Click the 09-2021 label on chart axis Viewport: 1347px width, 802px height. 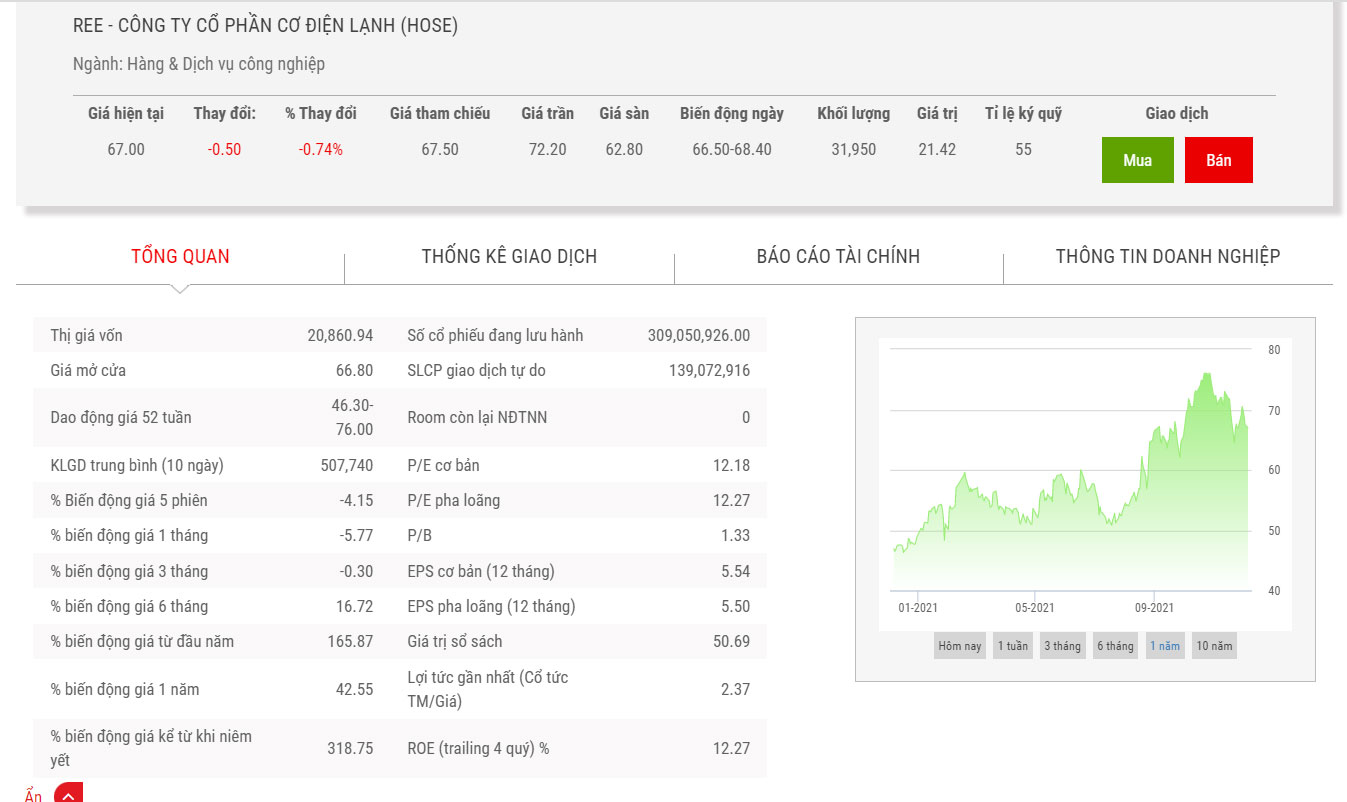tap(1153, 607)
